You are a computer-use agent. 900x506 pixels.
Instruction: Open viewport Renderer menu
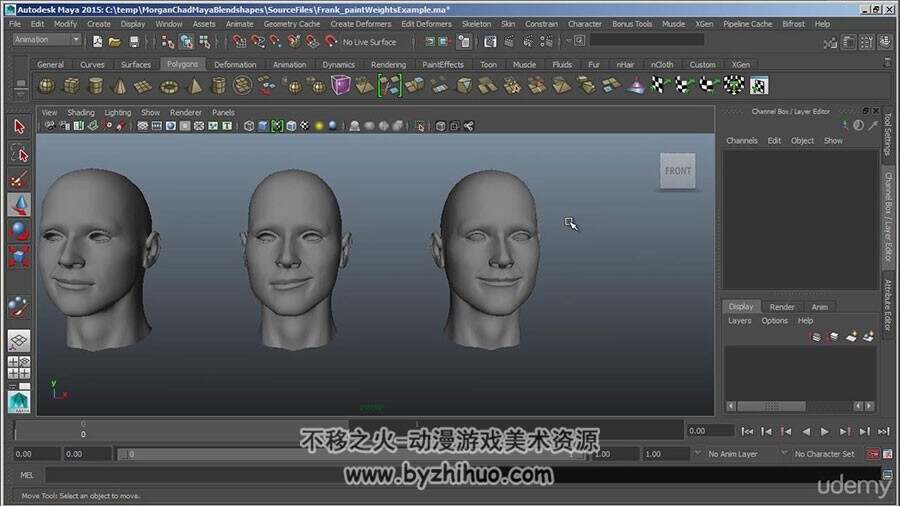click(x=186, y=112)
